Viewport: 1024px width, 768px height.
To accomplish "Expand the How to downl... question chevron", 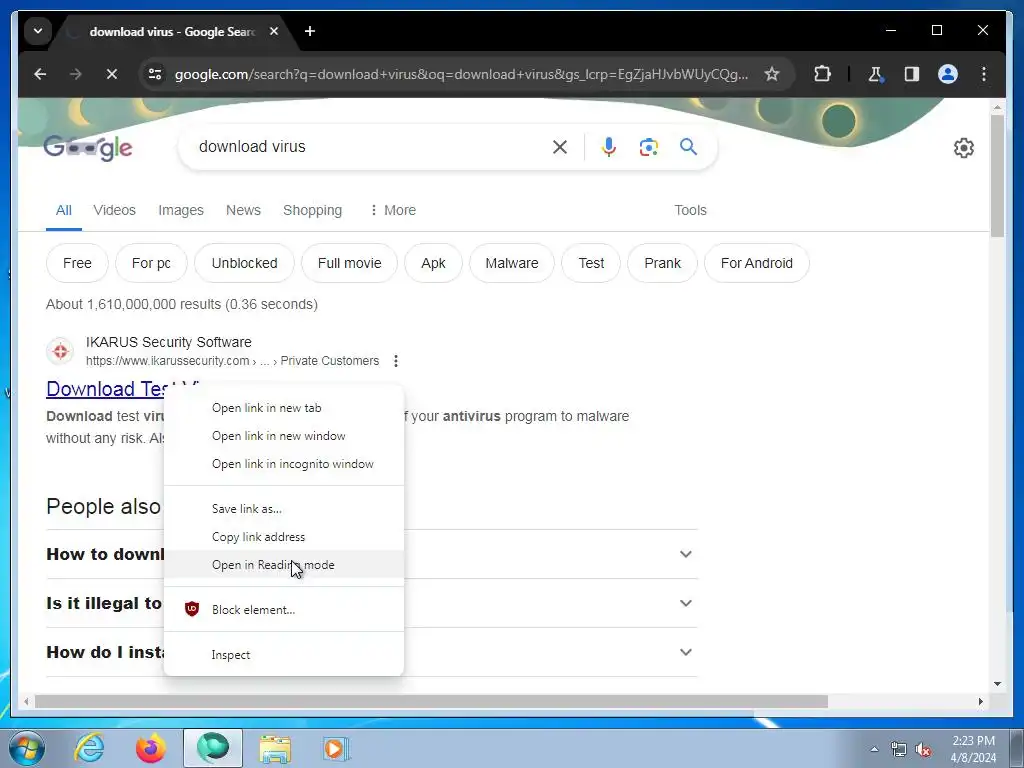I will [x=686, y=554].
